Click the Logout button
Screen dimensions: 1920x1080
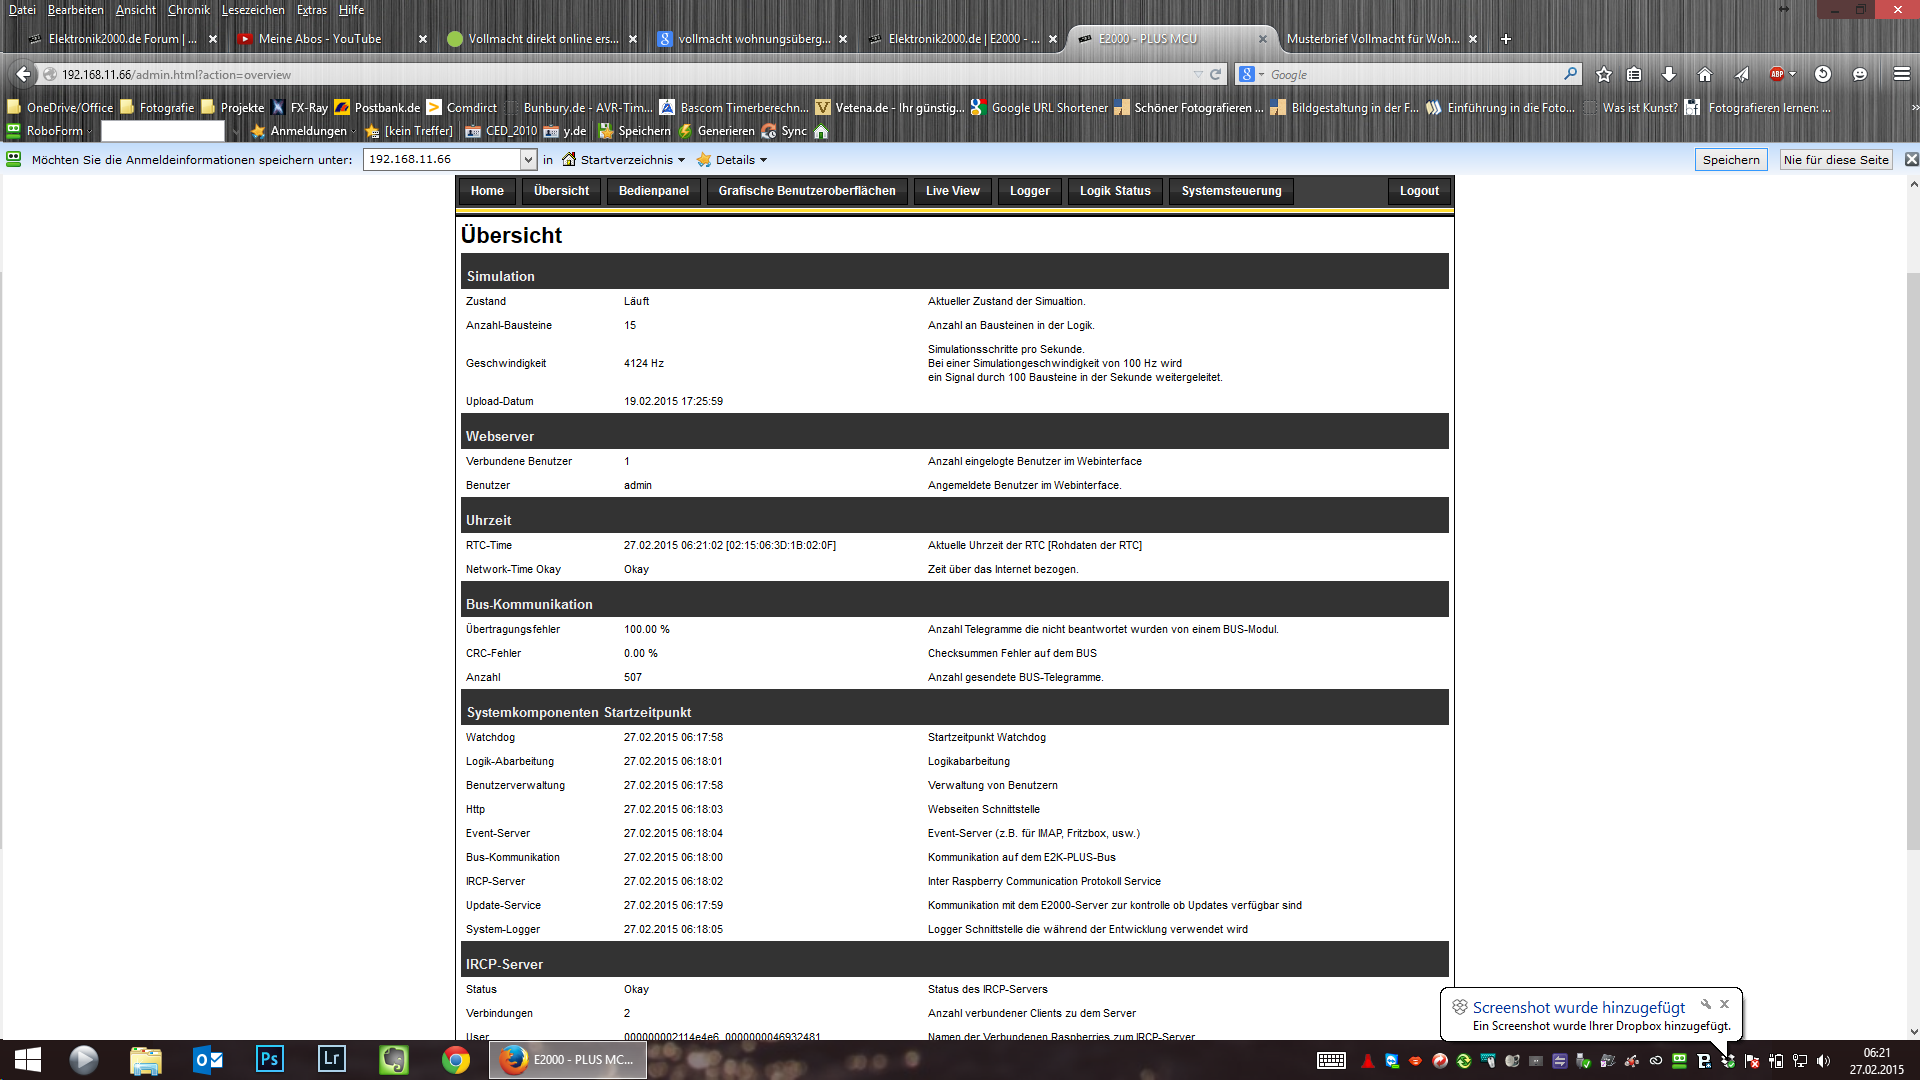click(1418, 191)
